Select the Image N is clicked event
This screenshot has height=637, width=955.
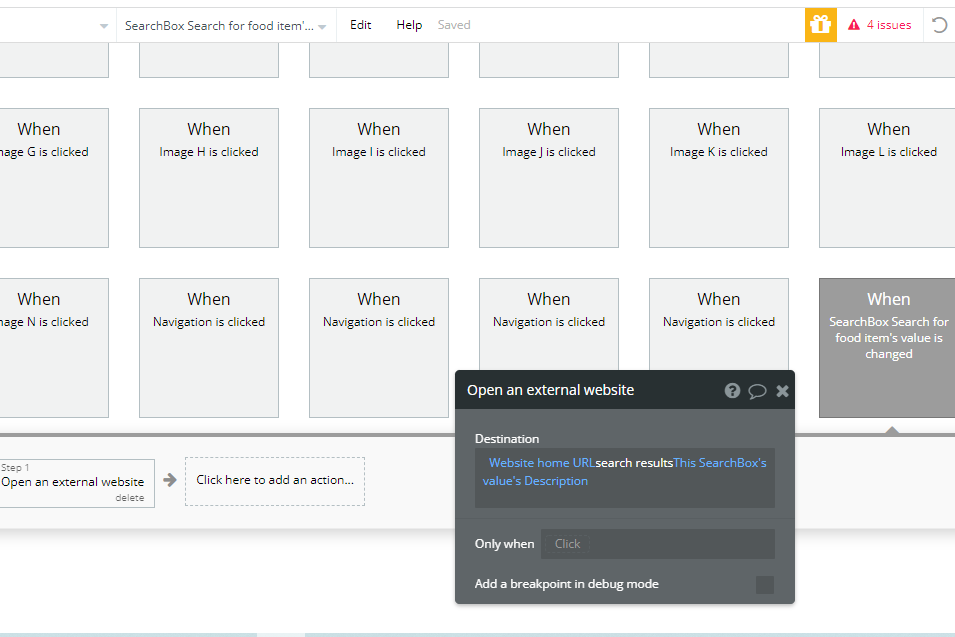54,348
